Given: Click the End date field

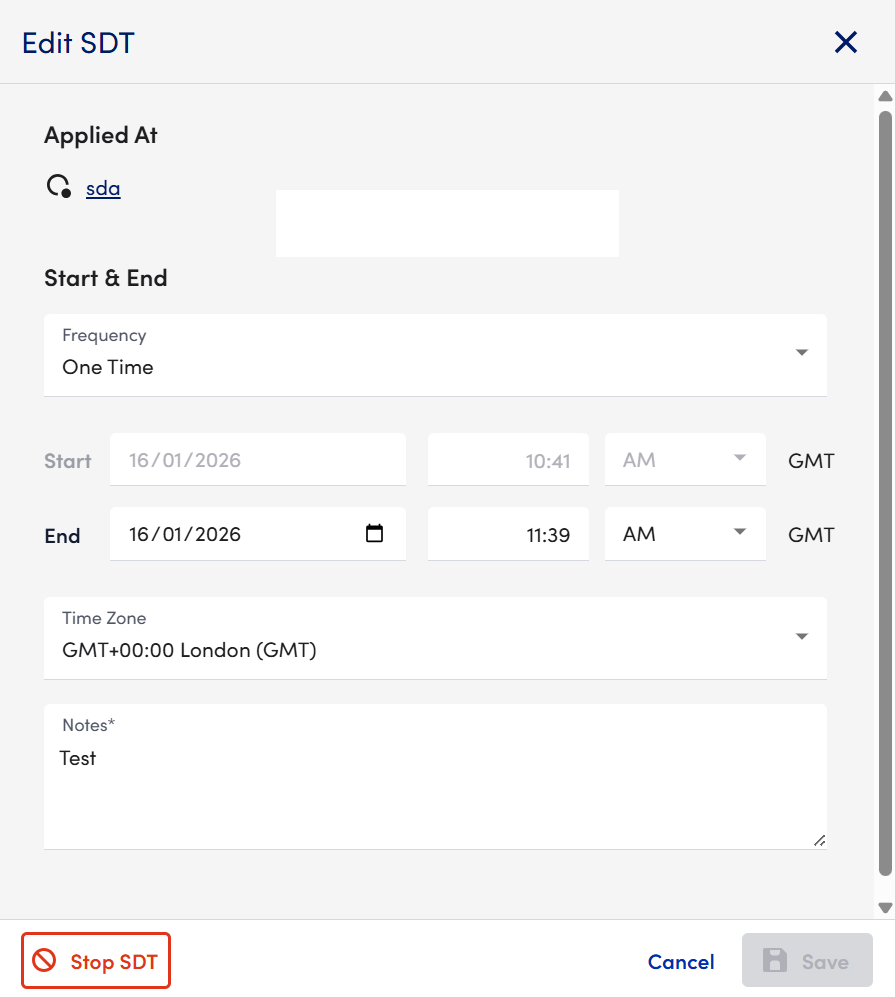Looking at the screenshot, I should coord(240,534).
